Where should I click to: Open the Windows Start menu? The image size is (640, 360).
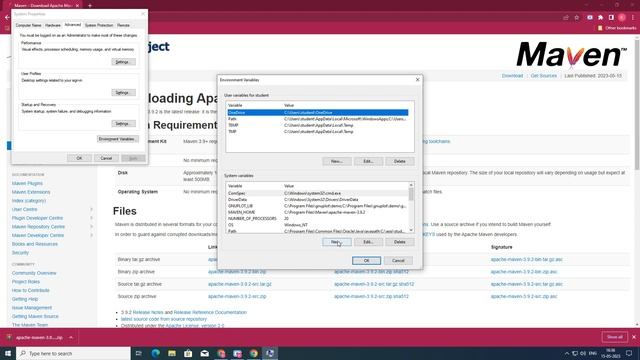pyautogui.click(x=8, y=353)
